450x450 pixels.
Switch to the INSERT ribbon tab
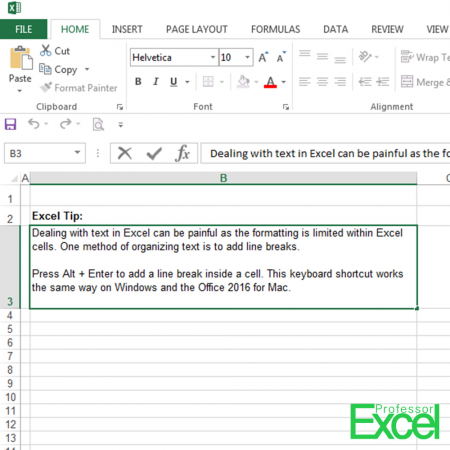(127, 29)
